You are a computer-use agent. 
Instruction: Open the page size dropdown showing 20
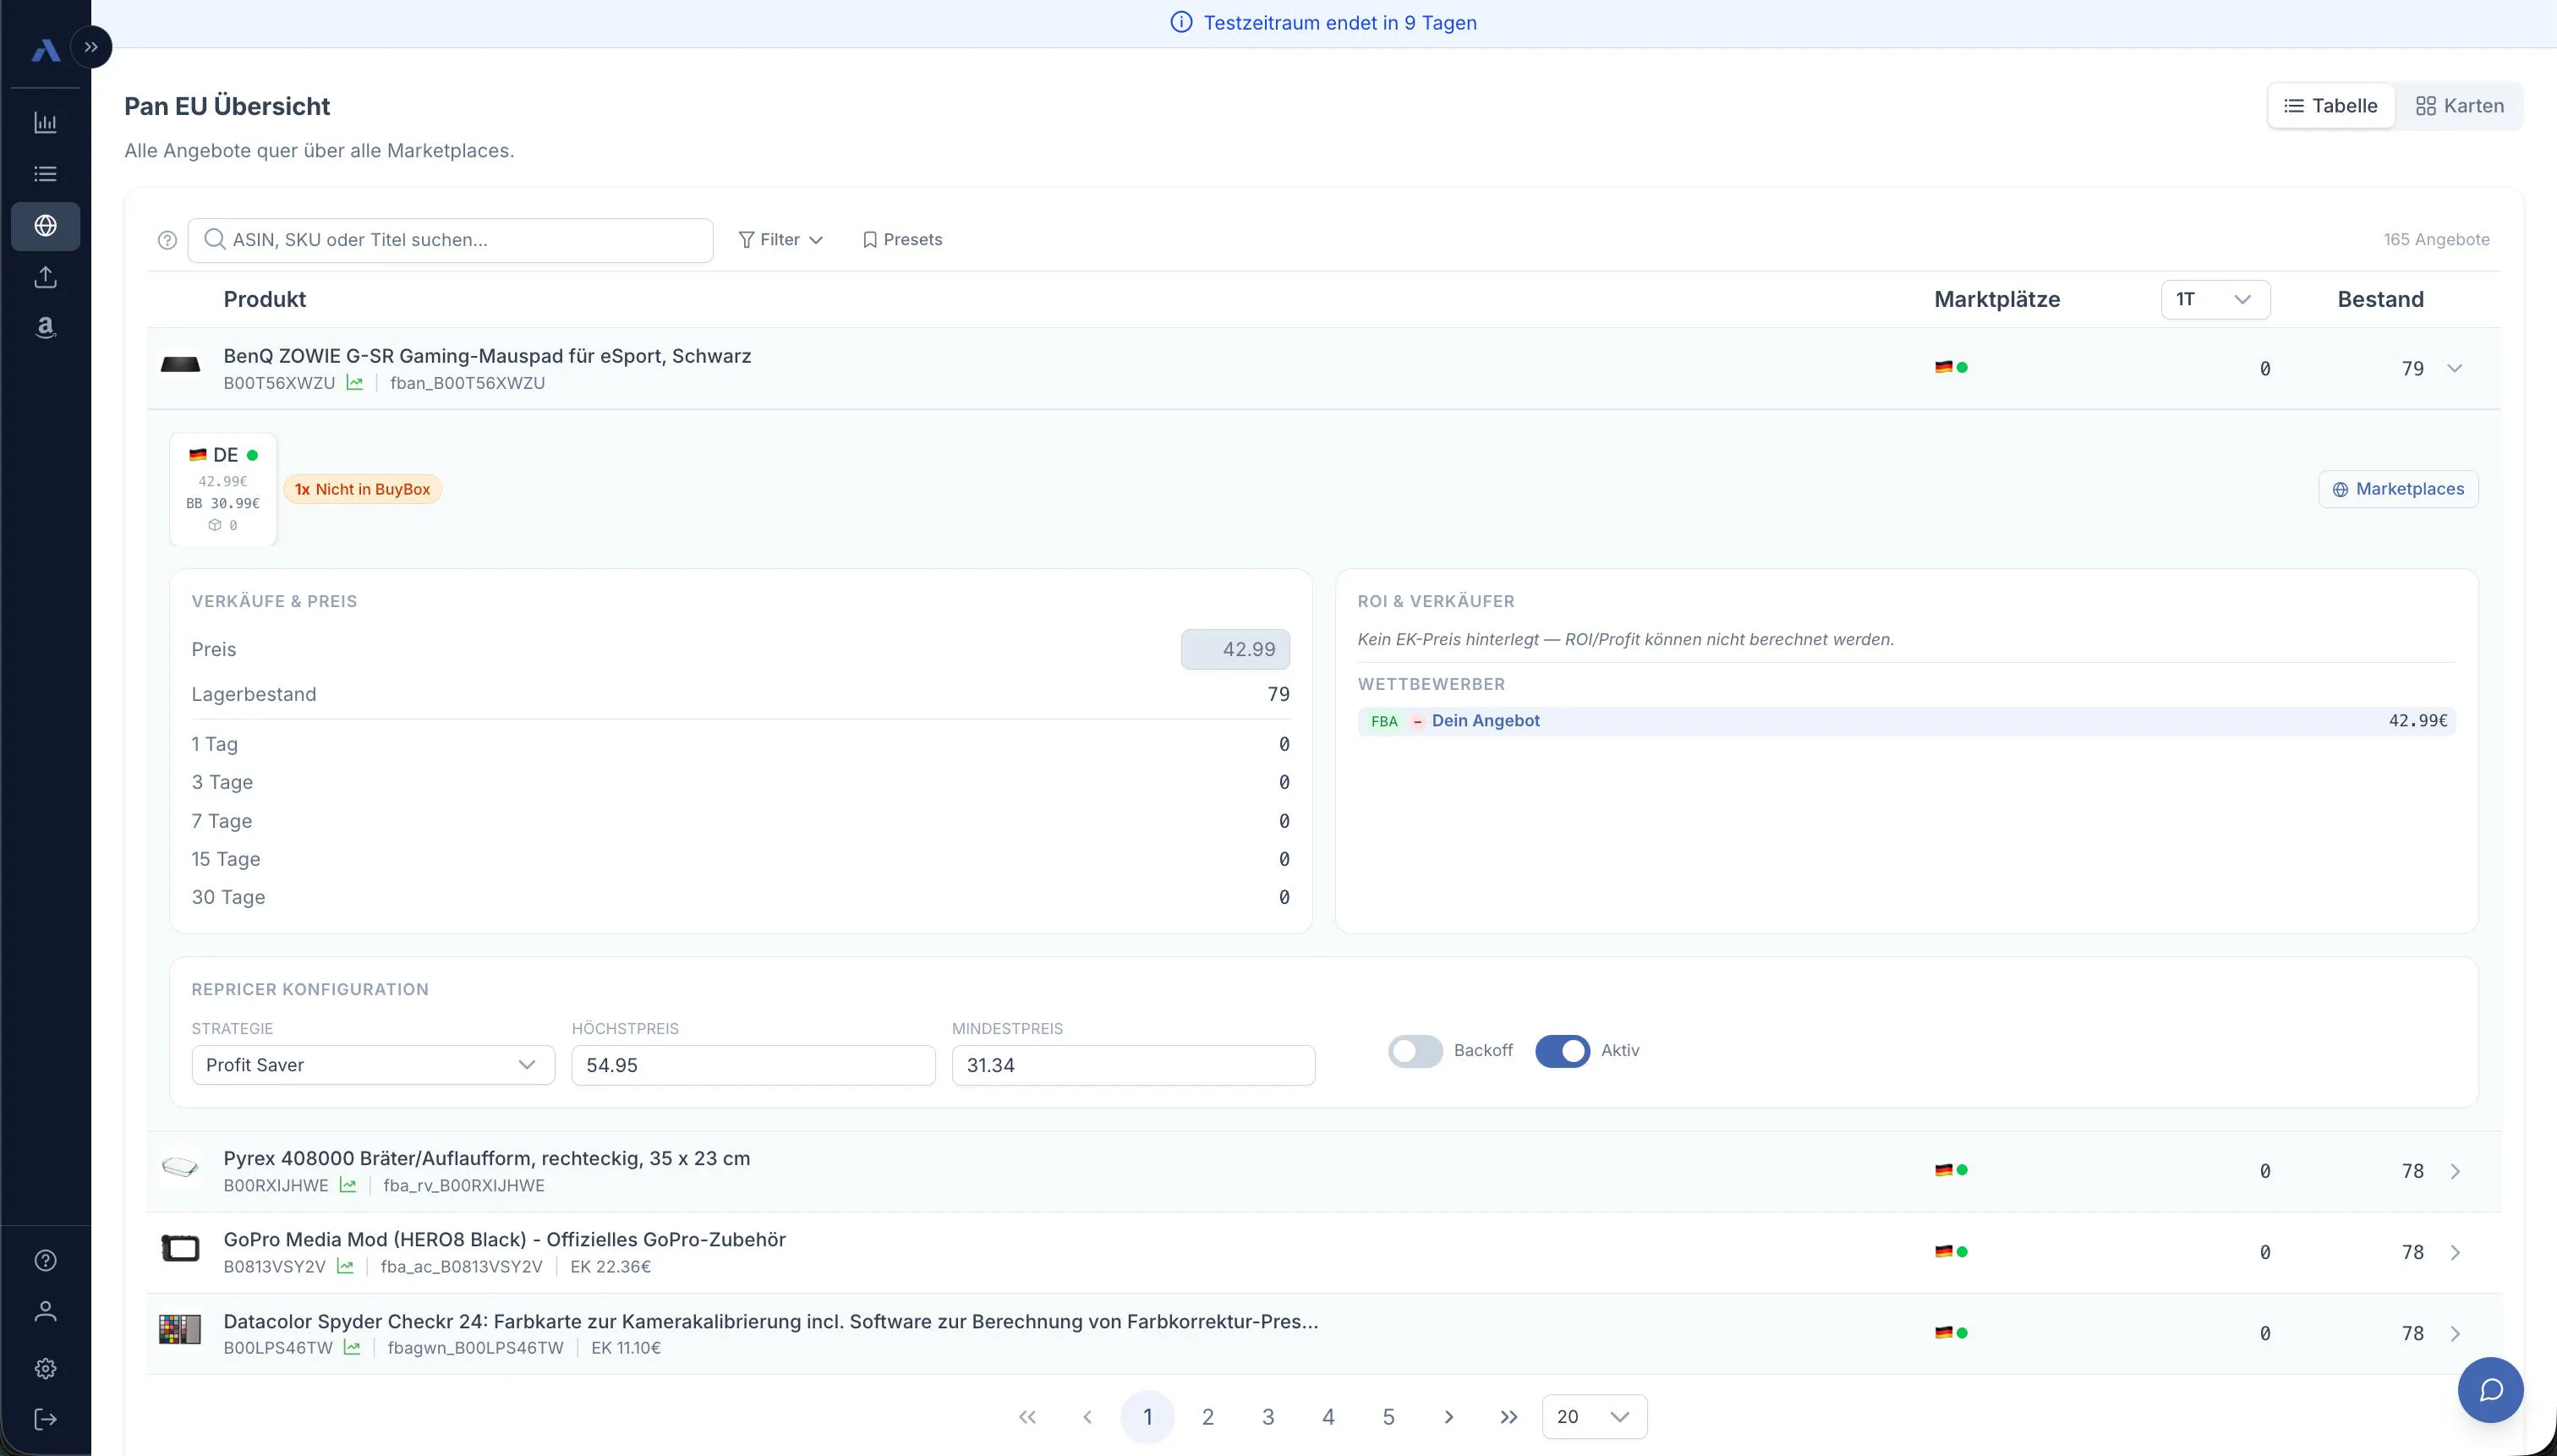coord(1594,1417)
